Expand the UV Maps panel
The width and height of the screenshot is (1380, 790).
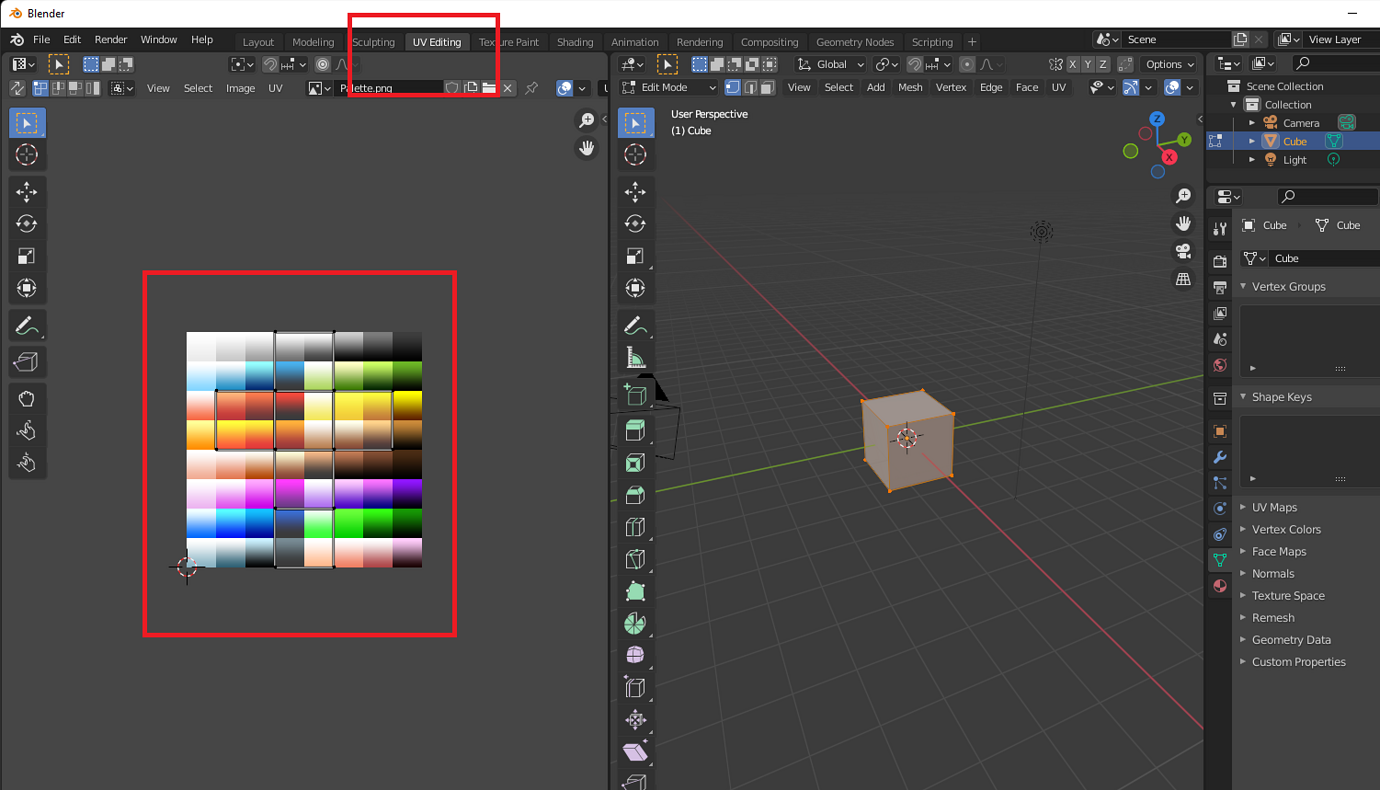[1274, 507]
